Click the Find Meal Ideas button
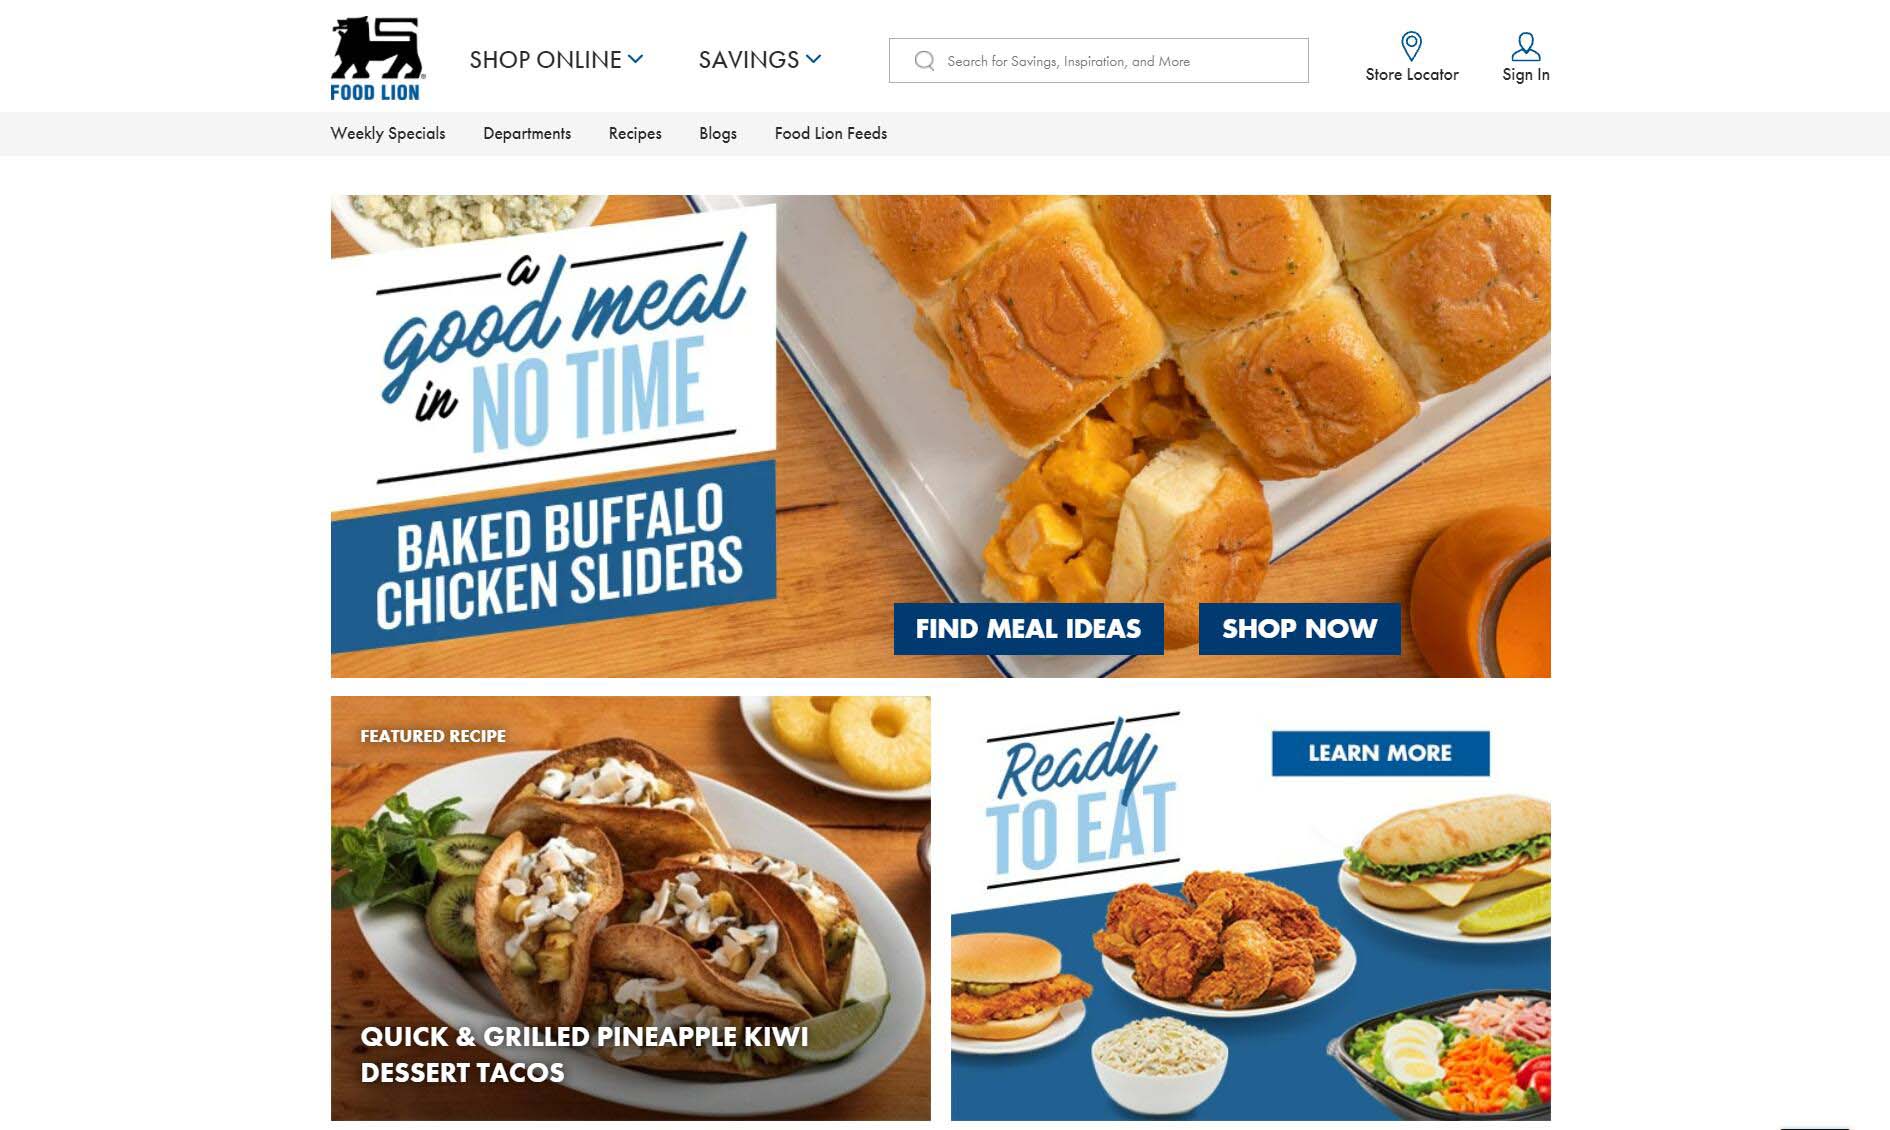 pos(1028,628)
